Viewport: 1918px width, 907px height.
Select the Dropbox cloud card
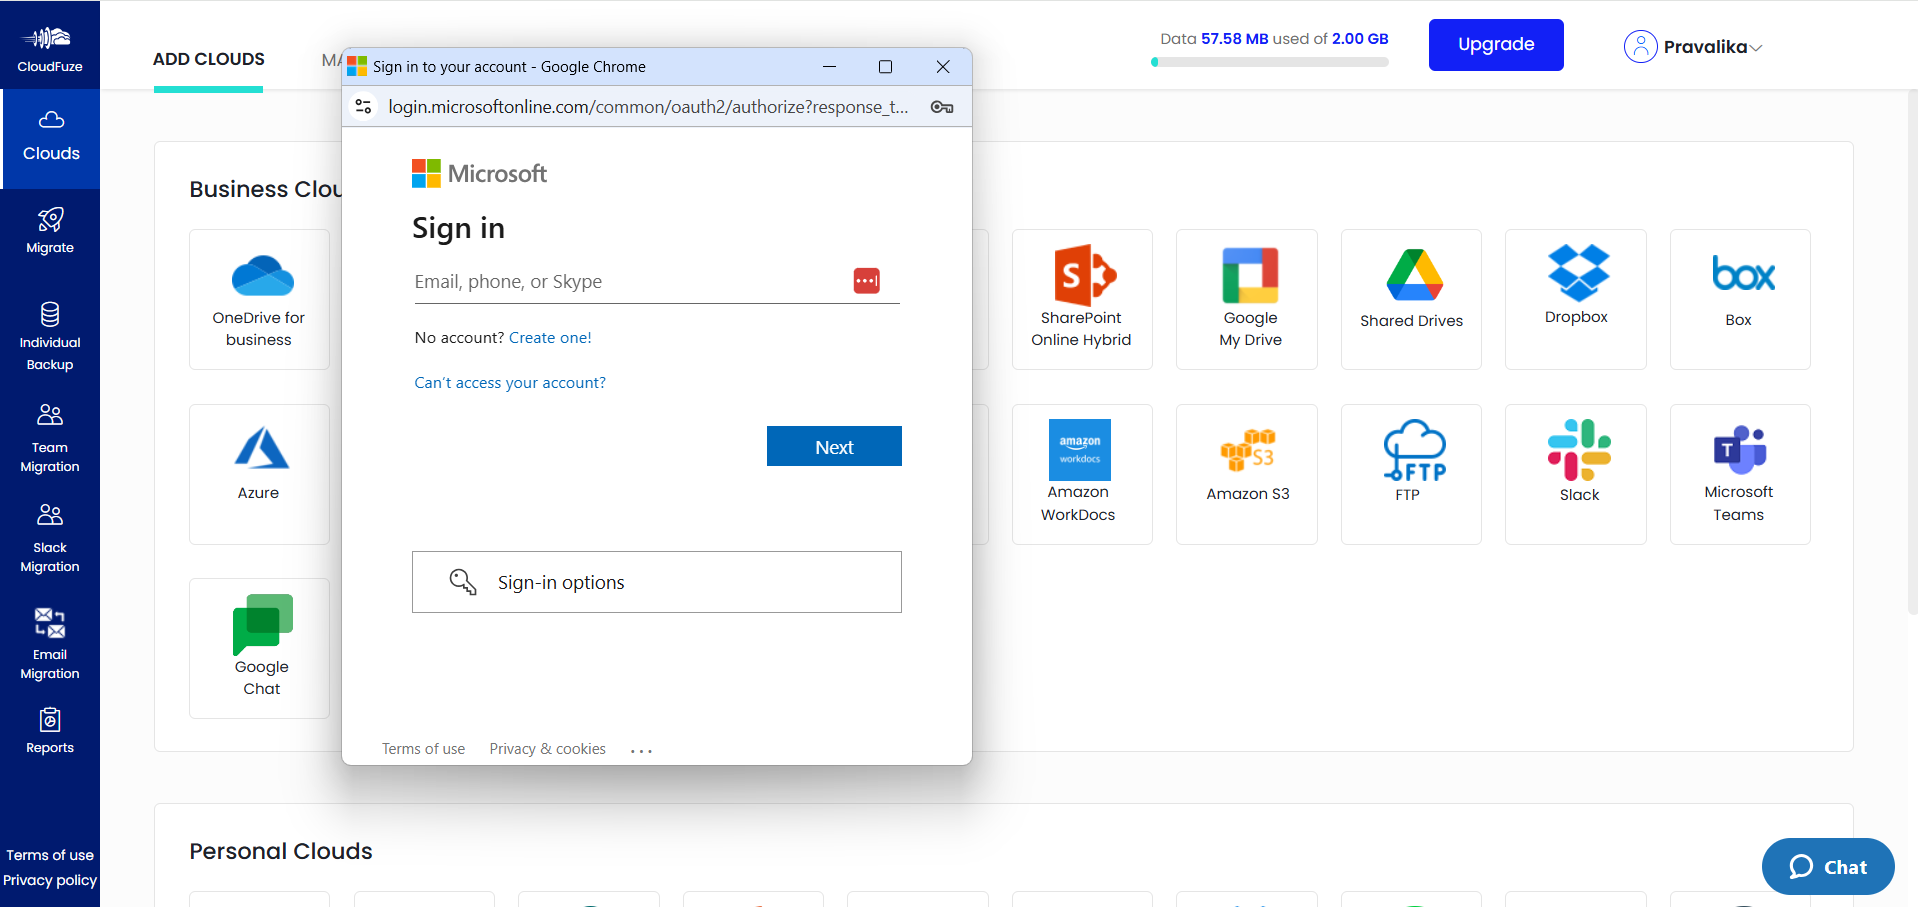click(x=1576, y=299)
